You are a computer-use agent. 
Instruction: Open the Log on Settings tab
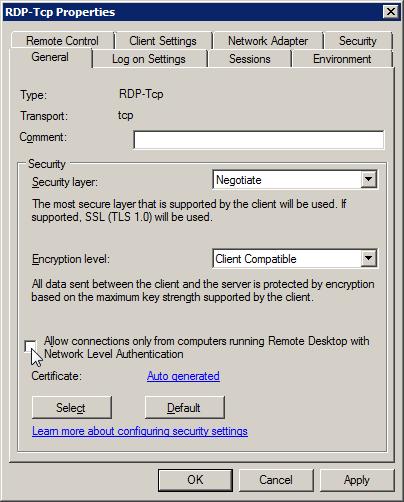[149, 59]
